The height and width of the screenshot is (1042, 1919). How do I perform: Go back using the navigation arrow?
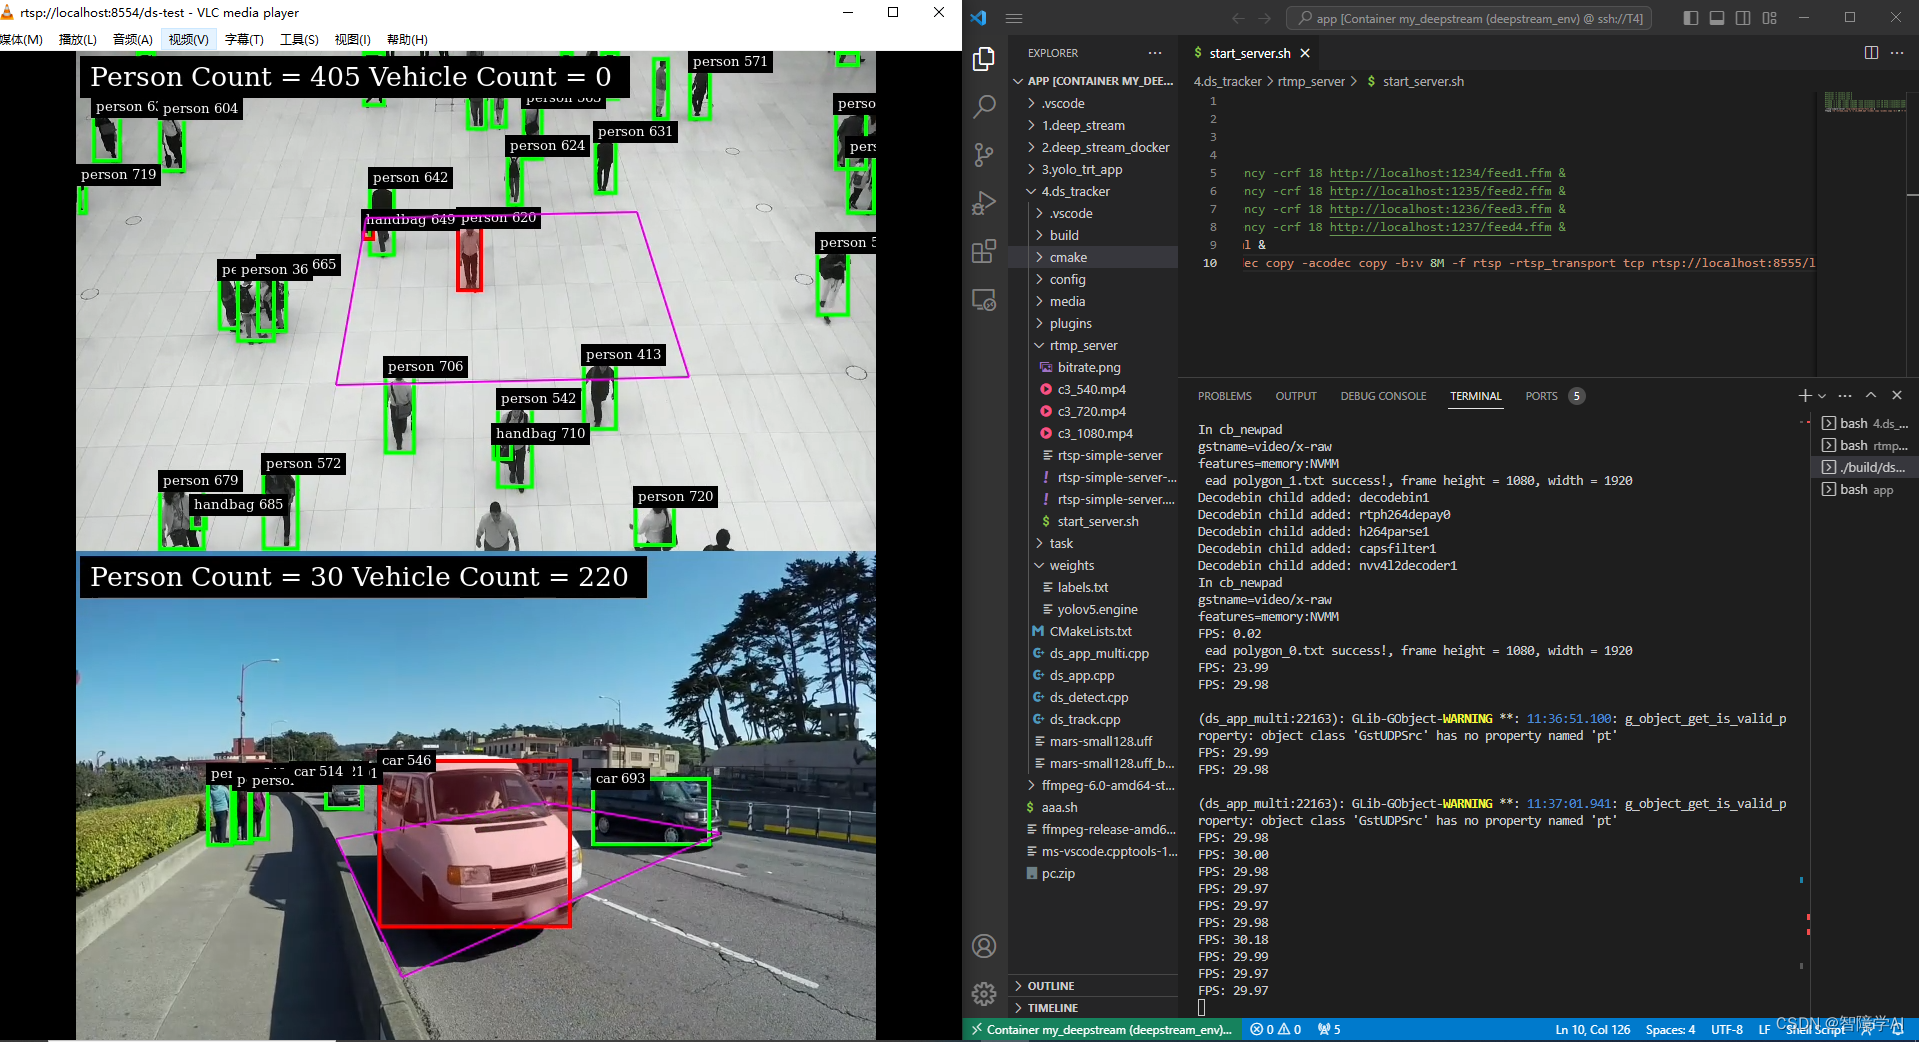[1238, 18]
